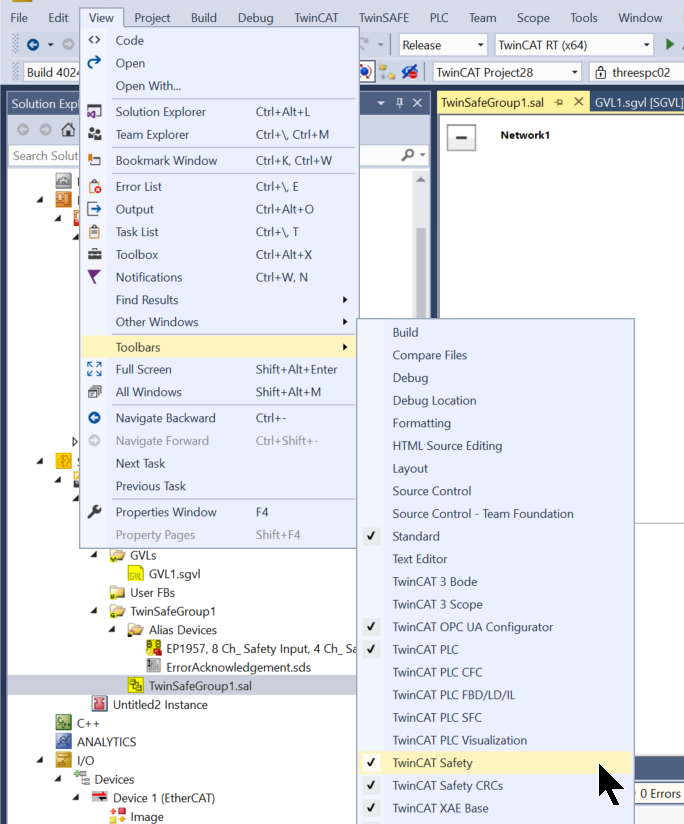
Task: Open the TwinCAT Project28 dropdown
Action: coord(574,72)
